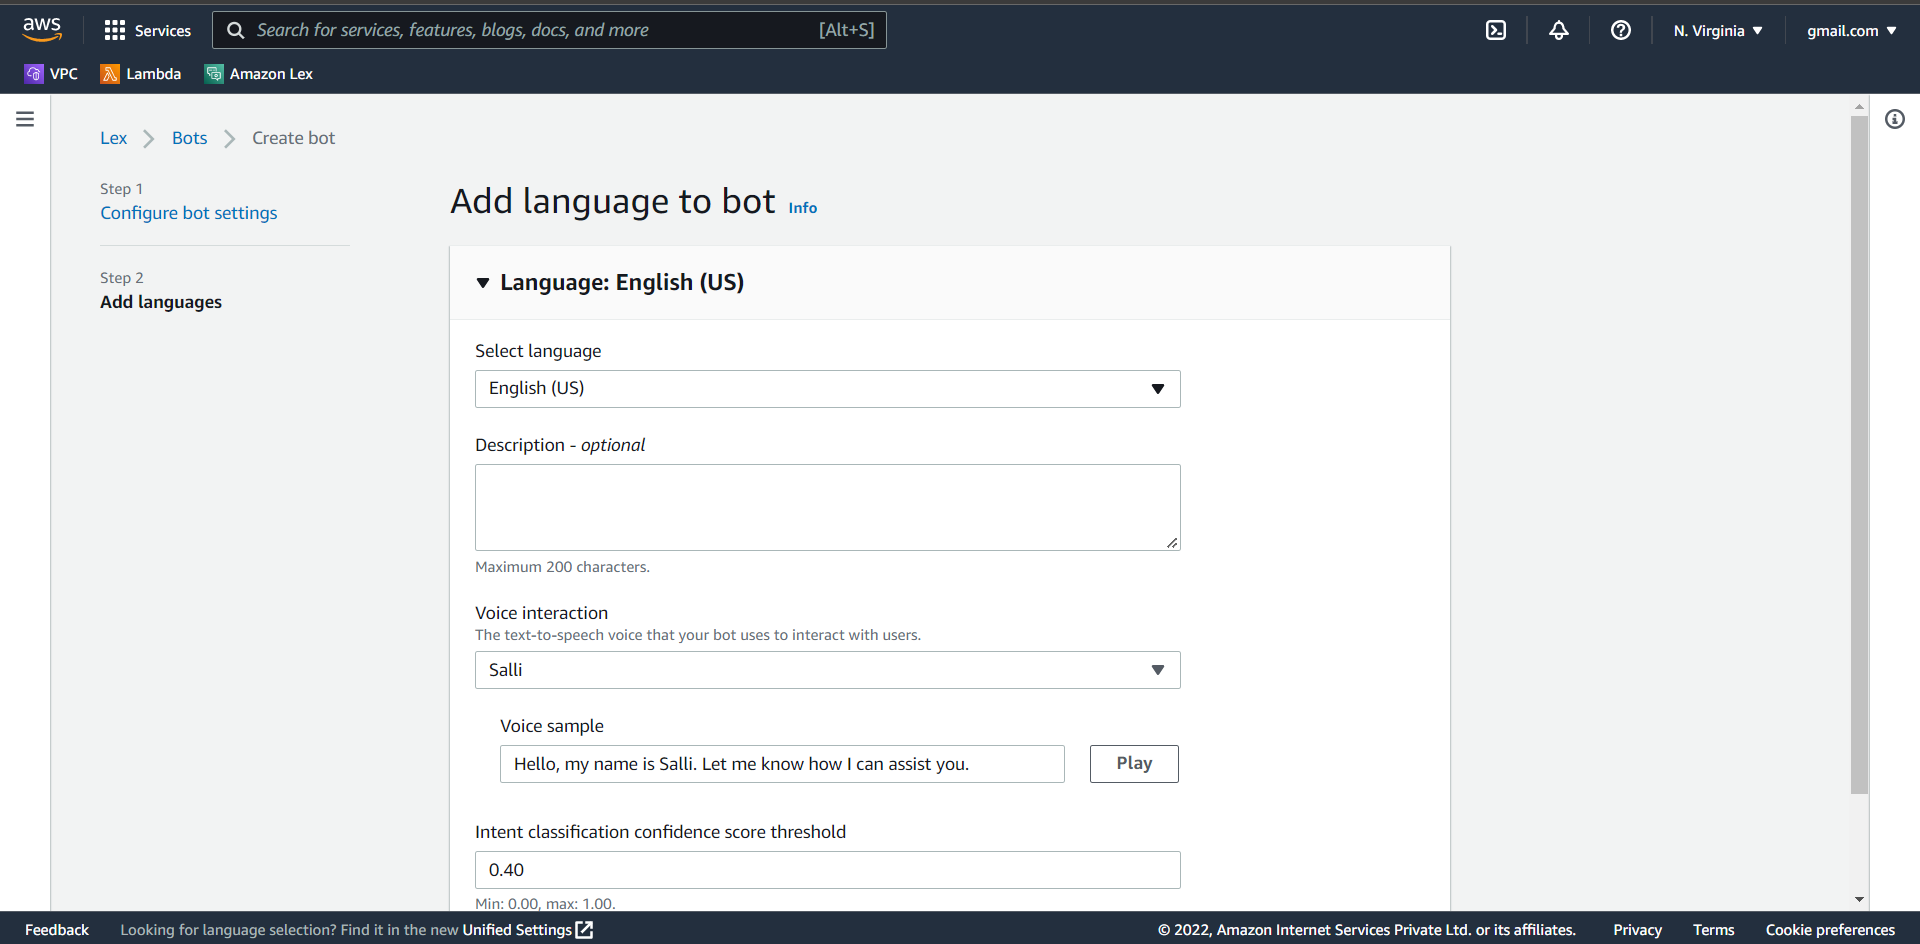Click the intent classification threshold field

(827, 869)
